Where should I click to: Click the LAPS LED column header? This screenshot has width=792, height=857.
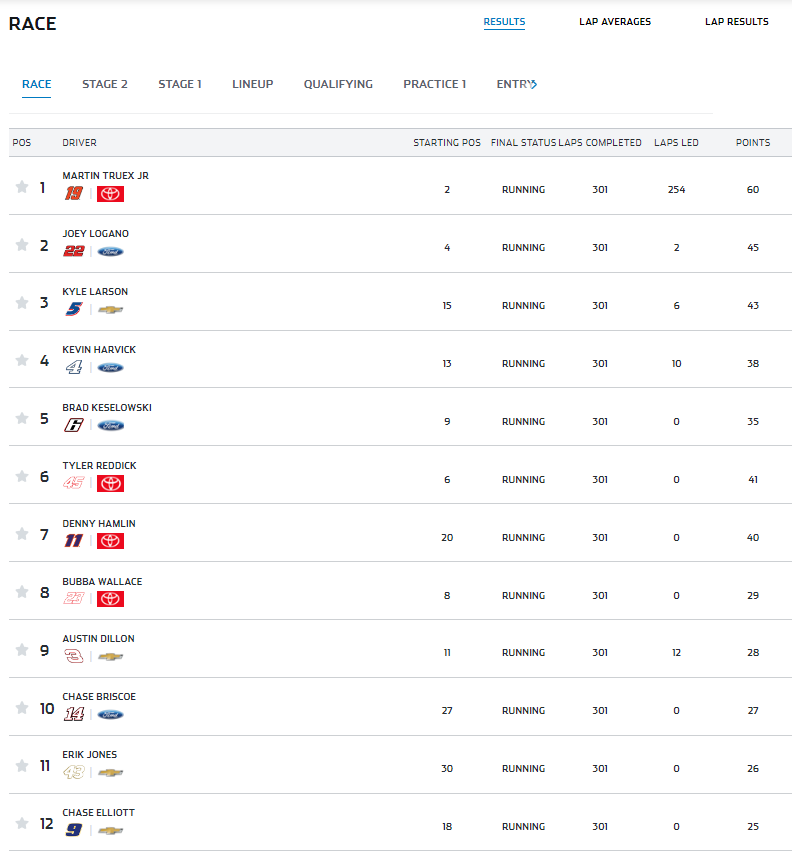point(676,143)
